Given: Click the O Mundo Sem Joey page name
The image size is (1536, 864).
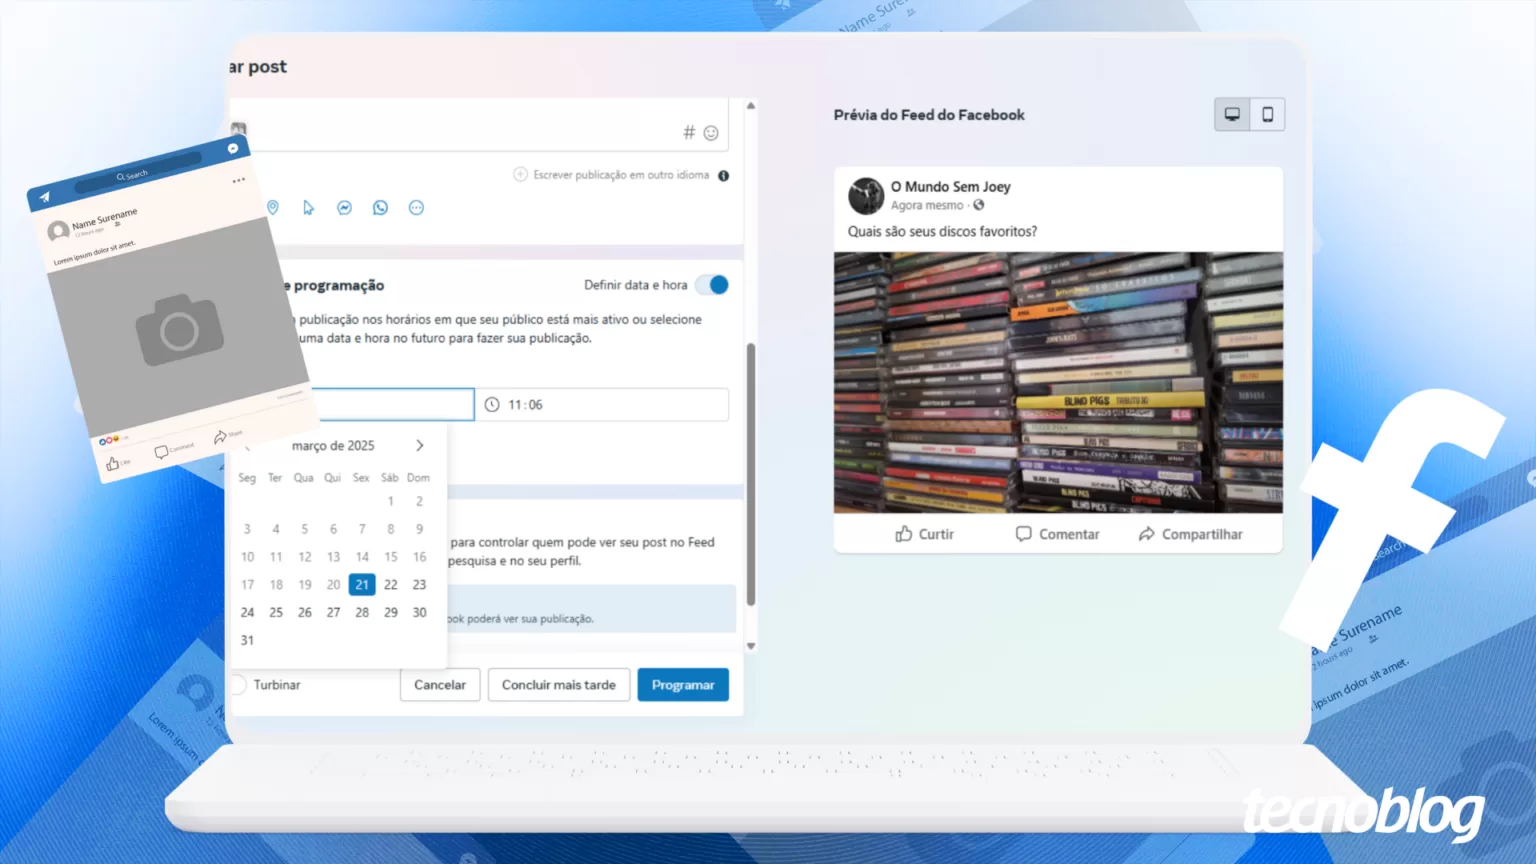Looking at the screenshot, I should click(951, 186).
